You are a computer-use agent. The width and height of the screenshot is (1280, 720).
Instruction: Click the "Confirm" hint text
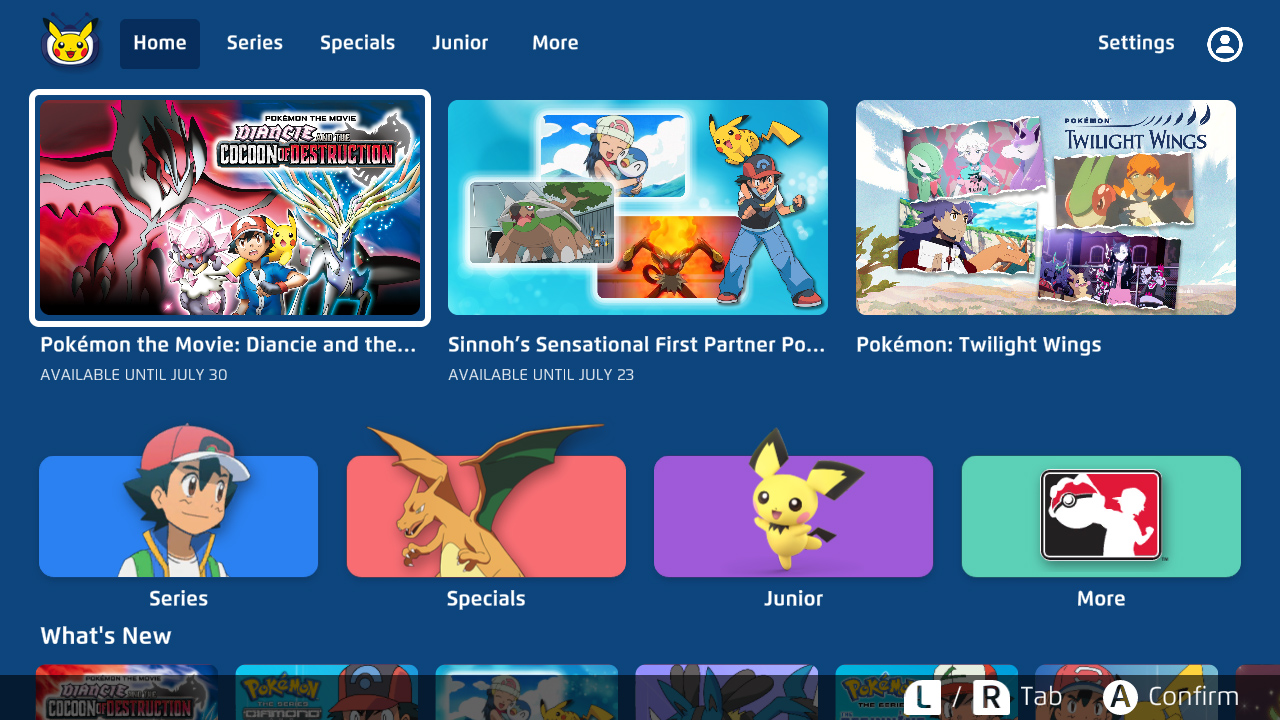click(1193, 697)
